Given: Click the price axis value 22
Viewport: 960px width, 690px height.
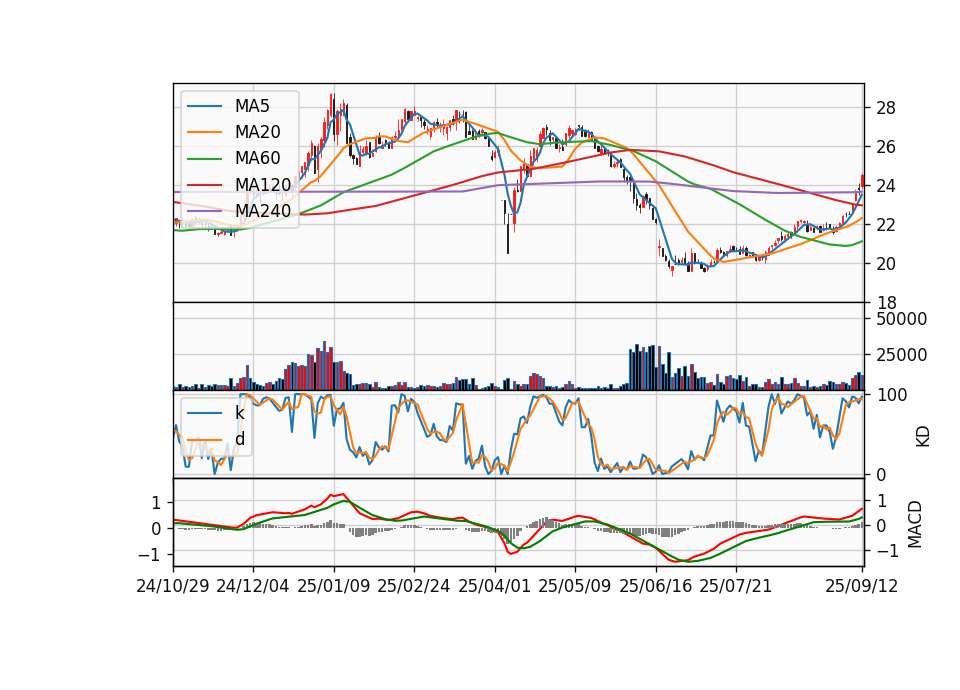Looking at the screenshot, I should tap(886, 225).
